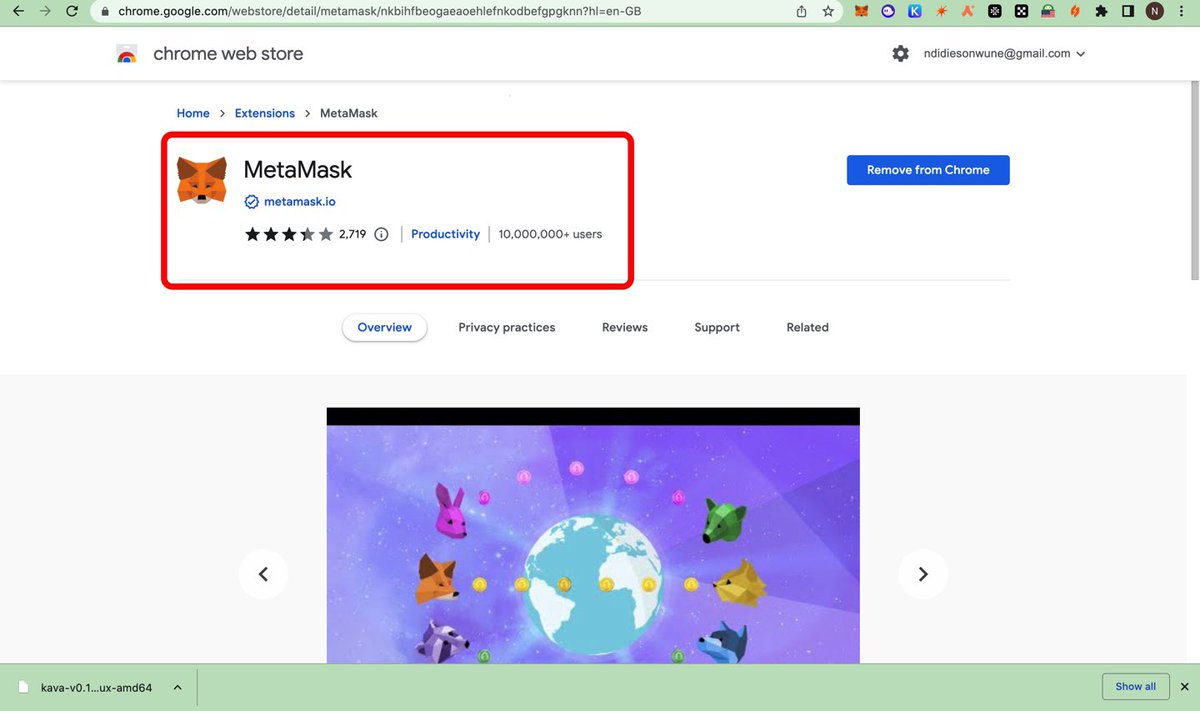Open the Productivity category link
The width and height of the screenshot is (1200, 711).
445,234
